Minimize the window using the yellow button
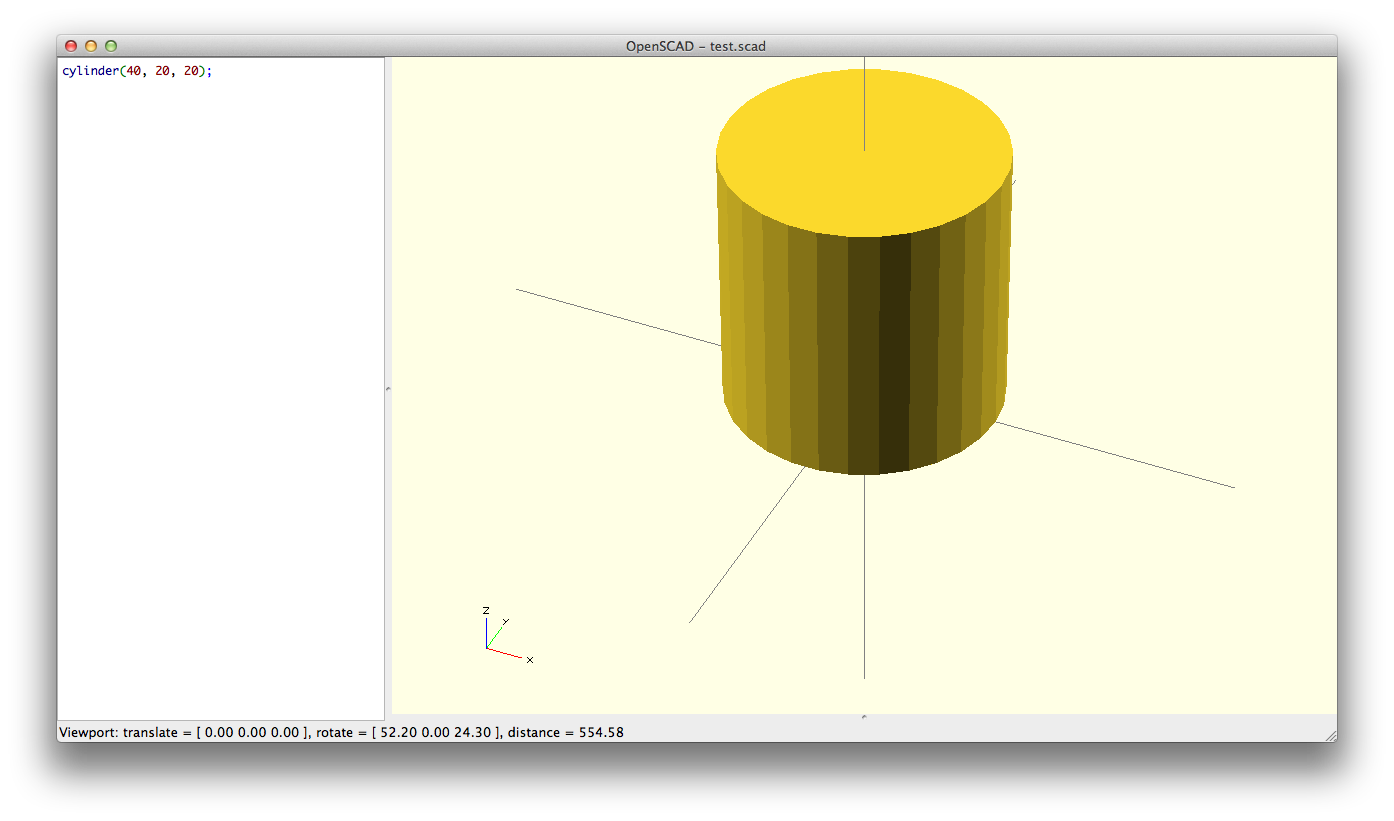This screenshot has height=821, width=1394. click(x=91, y=46)
